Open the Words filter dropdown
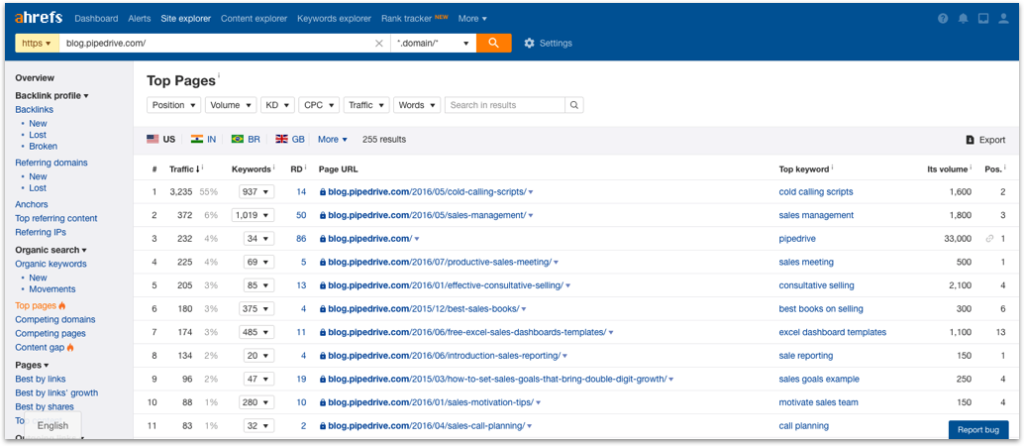1024x446 pixels. pos(417,105)
